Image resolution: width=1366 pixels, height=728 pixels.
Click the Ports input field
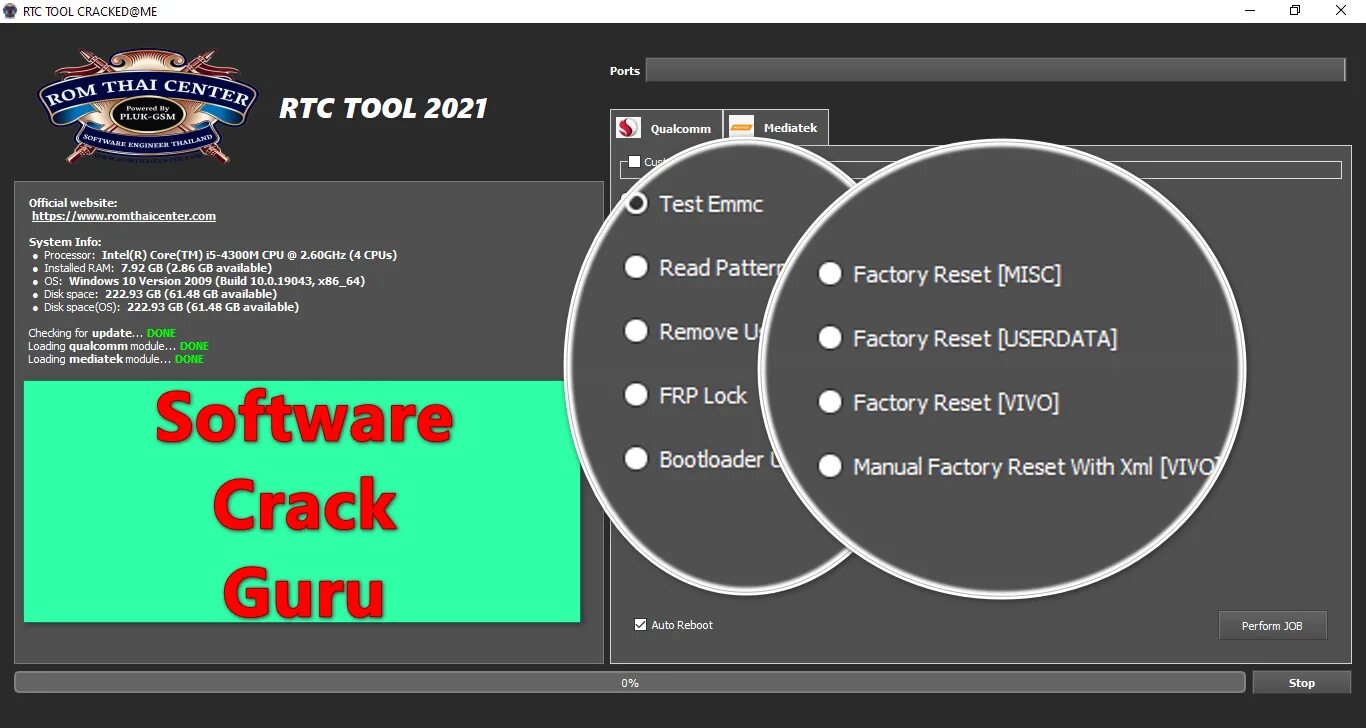(995, 70)
